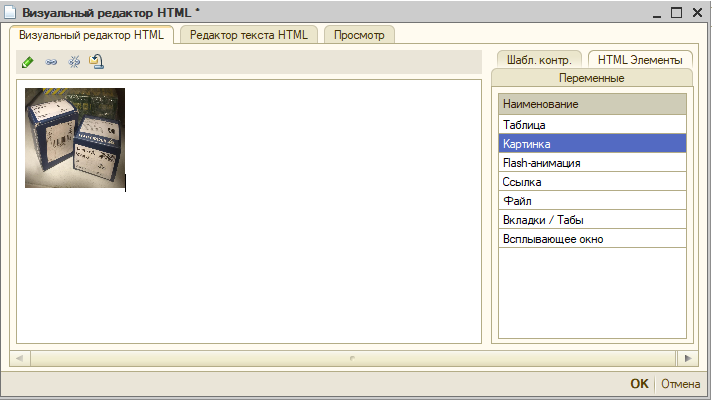
Task: Switch to Шабл. контр. tab
Action: click(x=539, y=59)
